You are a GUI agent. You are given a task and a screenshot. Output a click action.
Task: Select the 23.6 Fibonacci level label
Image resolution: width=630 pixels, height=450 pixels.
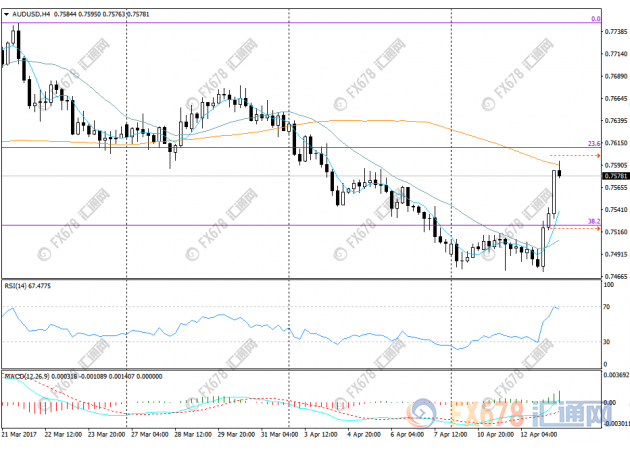coord(592,144)
